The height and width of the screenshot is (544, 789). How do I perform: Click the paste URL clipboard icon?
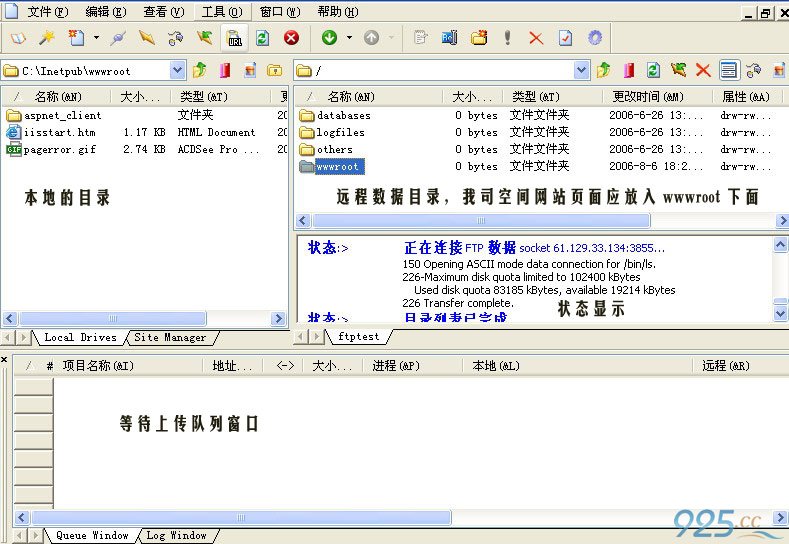(x=234, y=38)
